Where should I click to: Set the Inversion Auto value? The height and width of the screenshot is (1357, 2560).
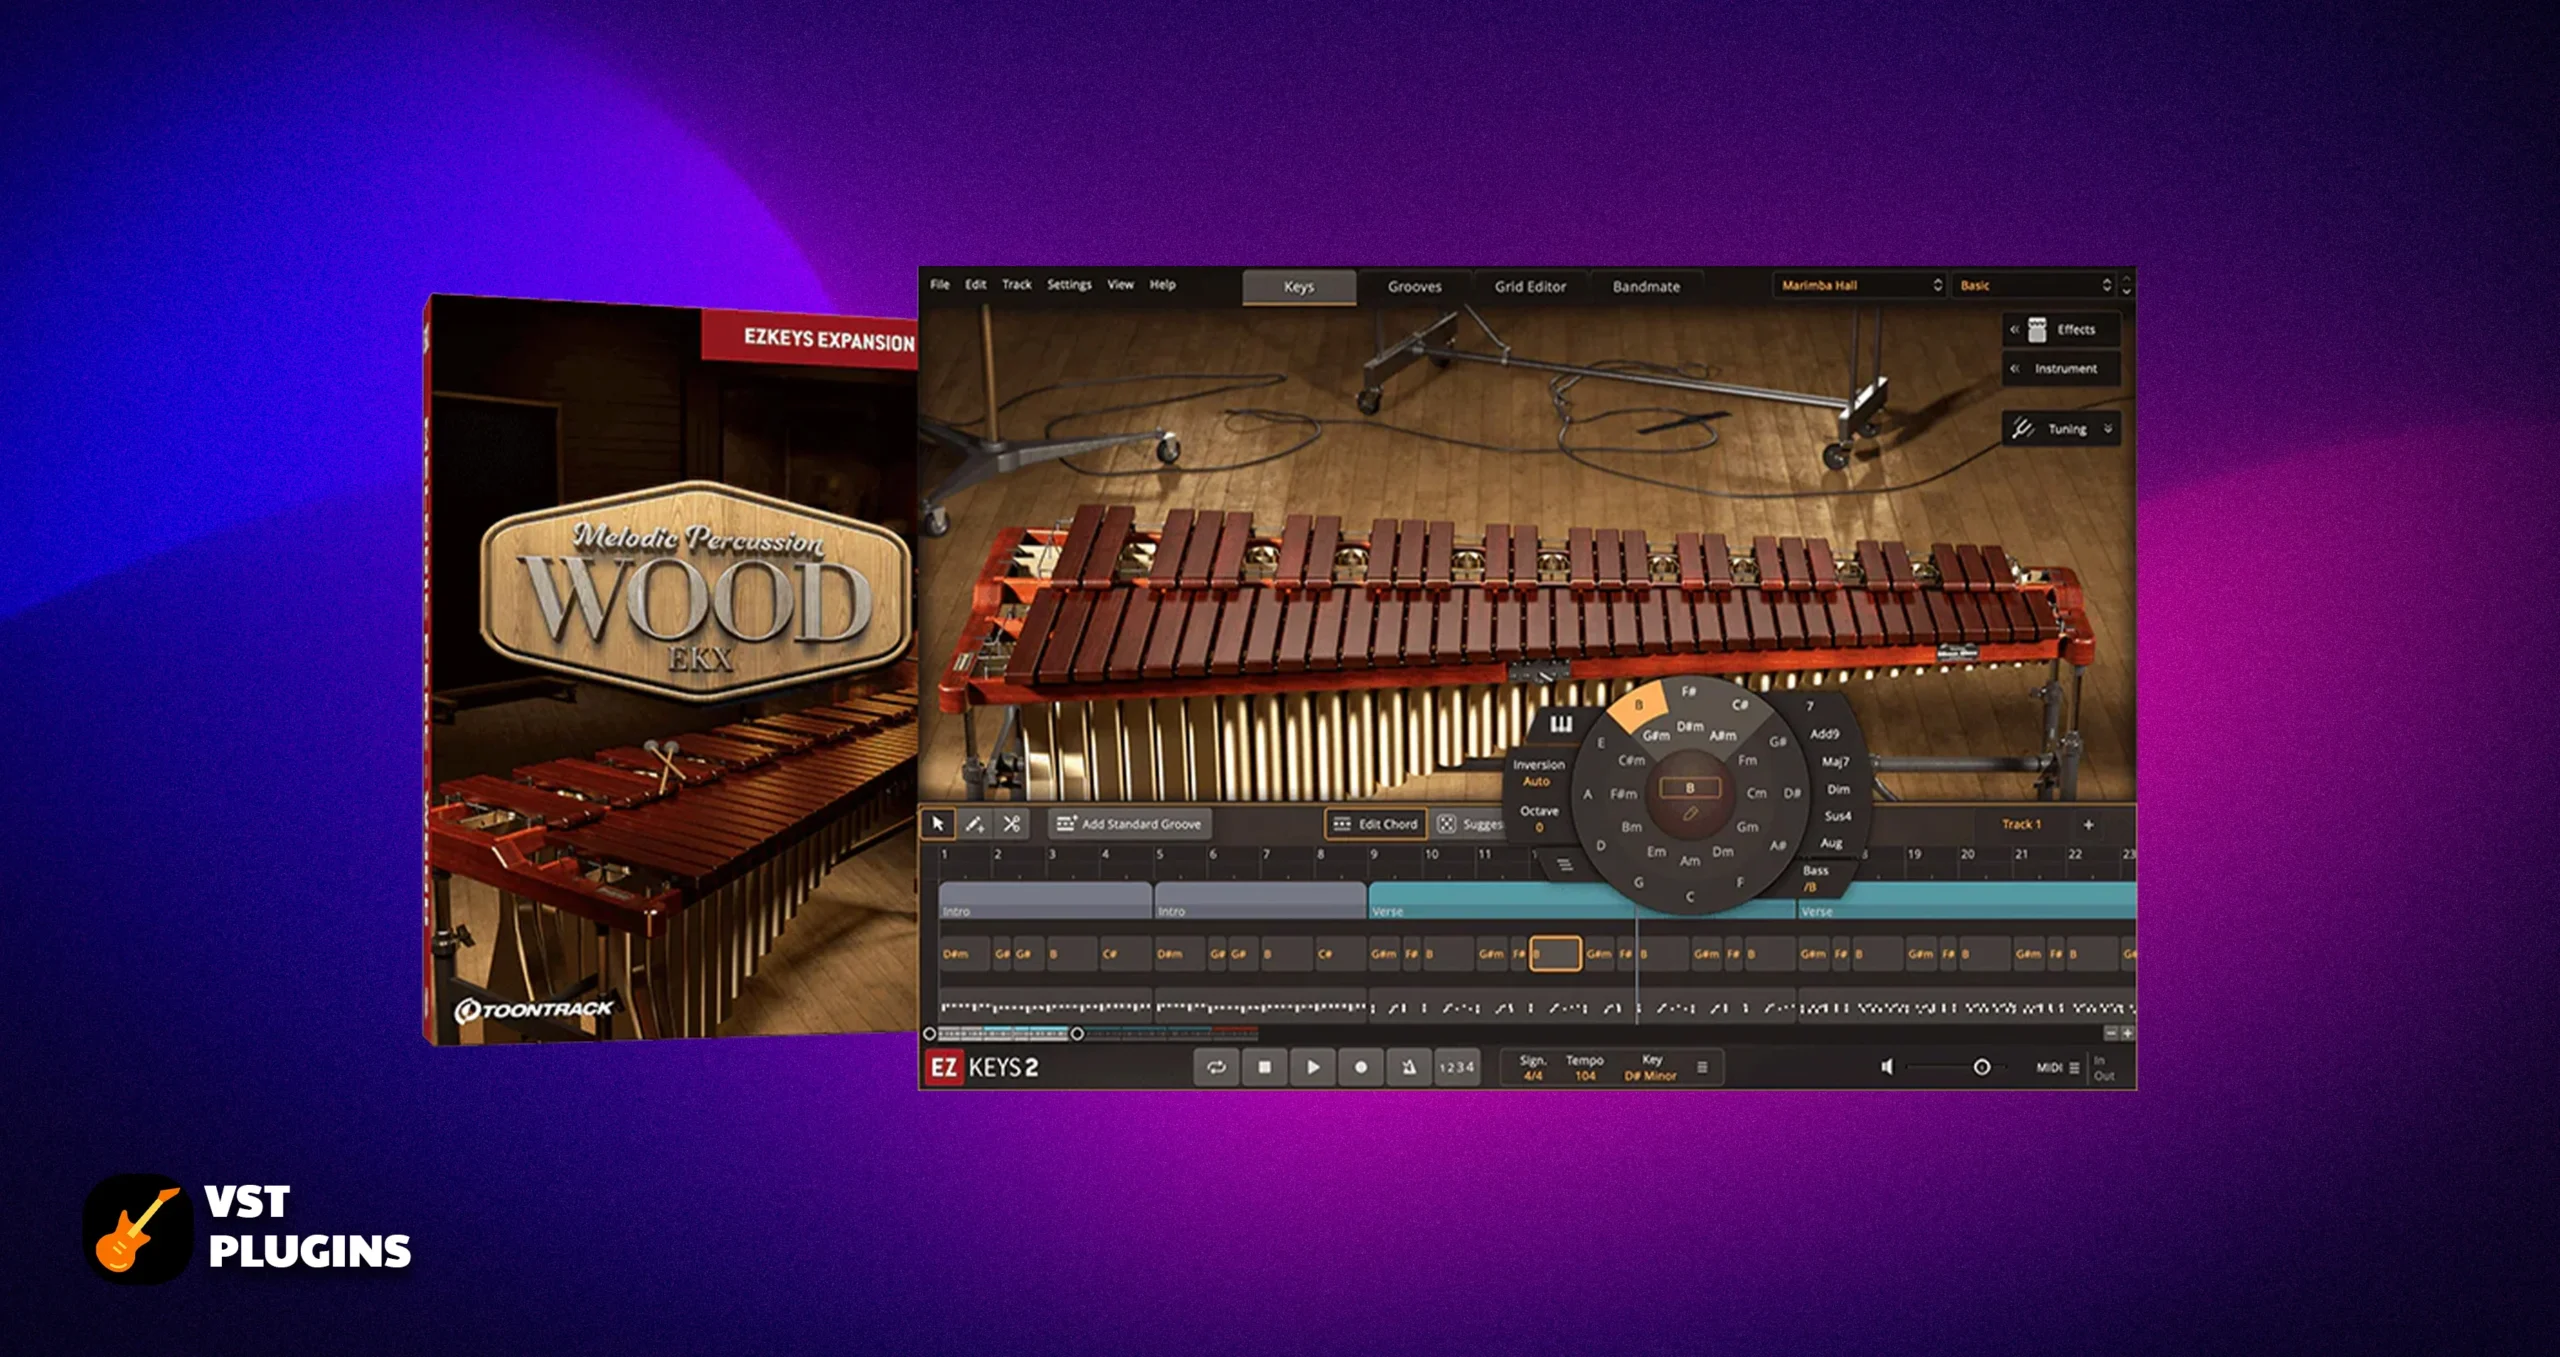[1536, 781]
